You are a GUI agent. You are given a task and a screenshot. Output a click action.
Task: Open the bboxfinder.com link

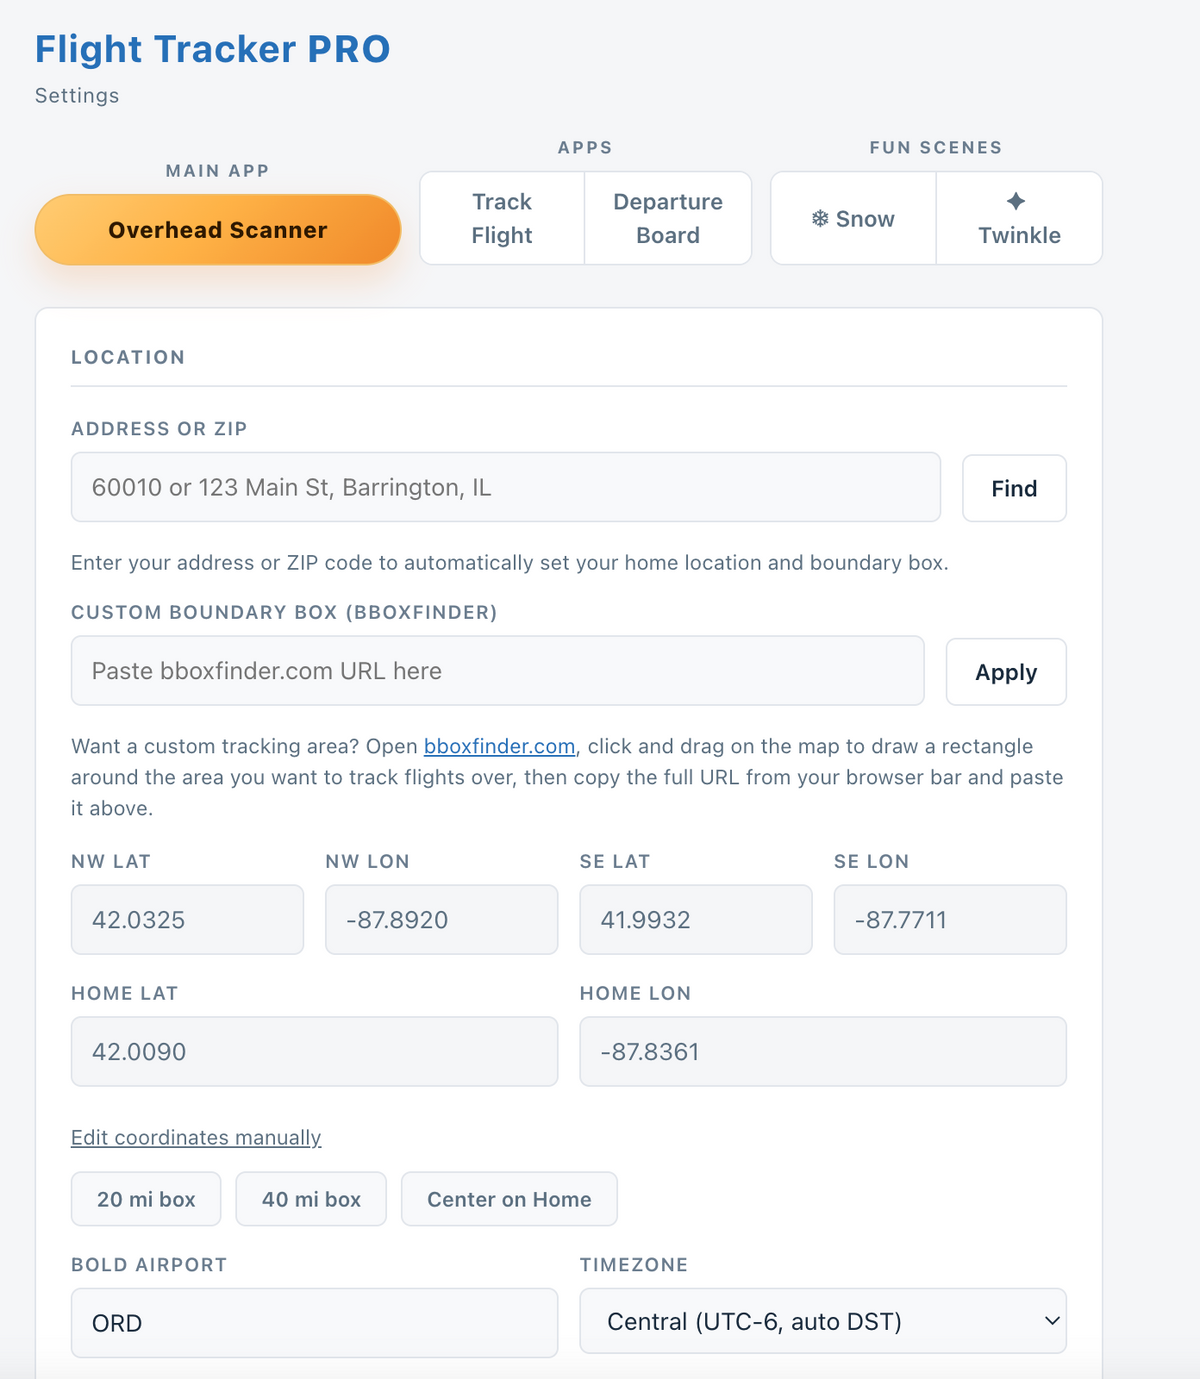tap(499, 746)
